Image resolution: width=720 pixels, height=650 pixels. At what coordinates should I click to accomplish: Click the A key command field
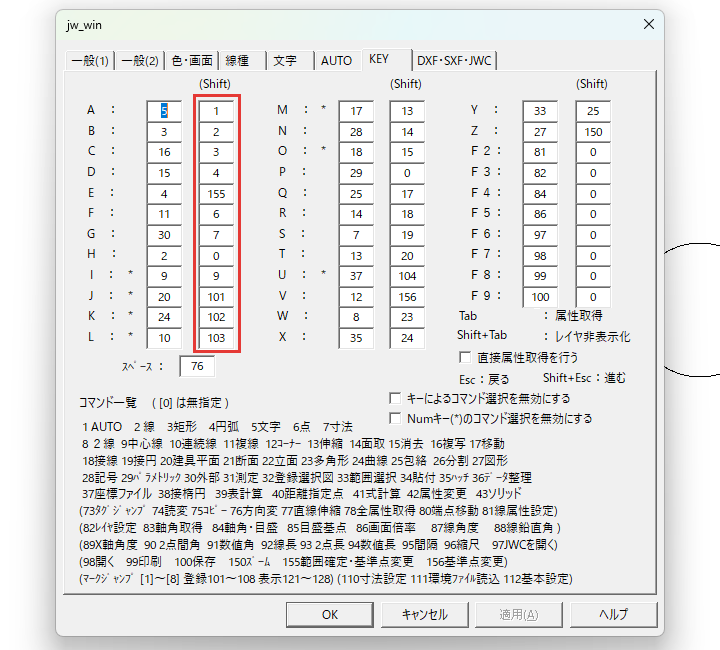[164, 111]
